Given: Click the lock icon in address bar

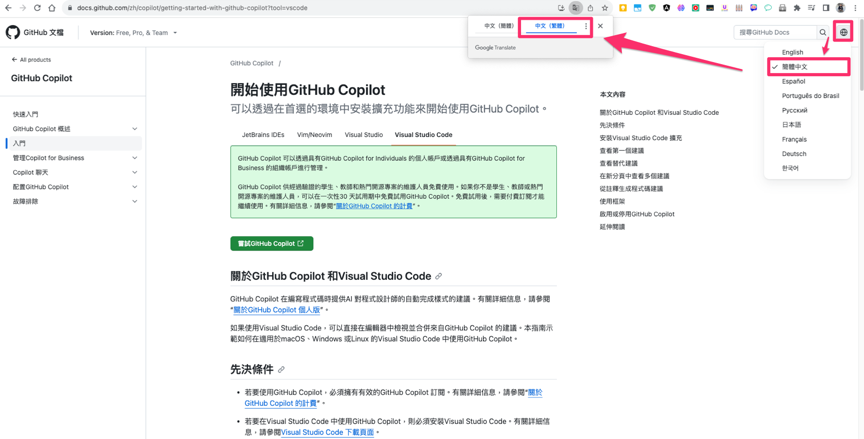Looking at the screenshot, I should coord(71,8).
